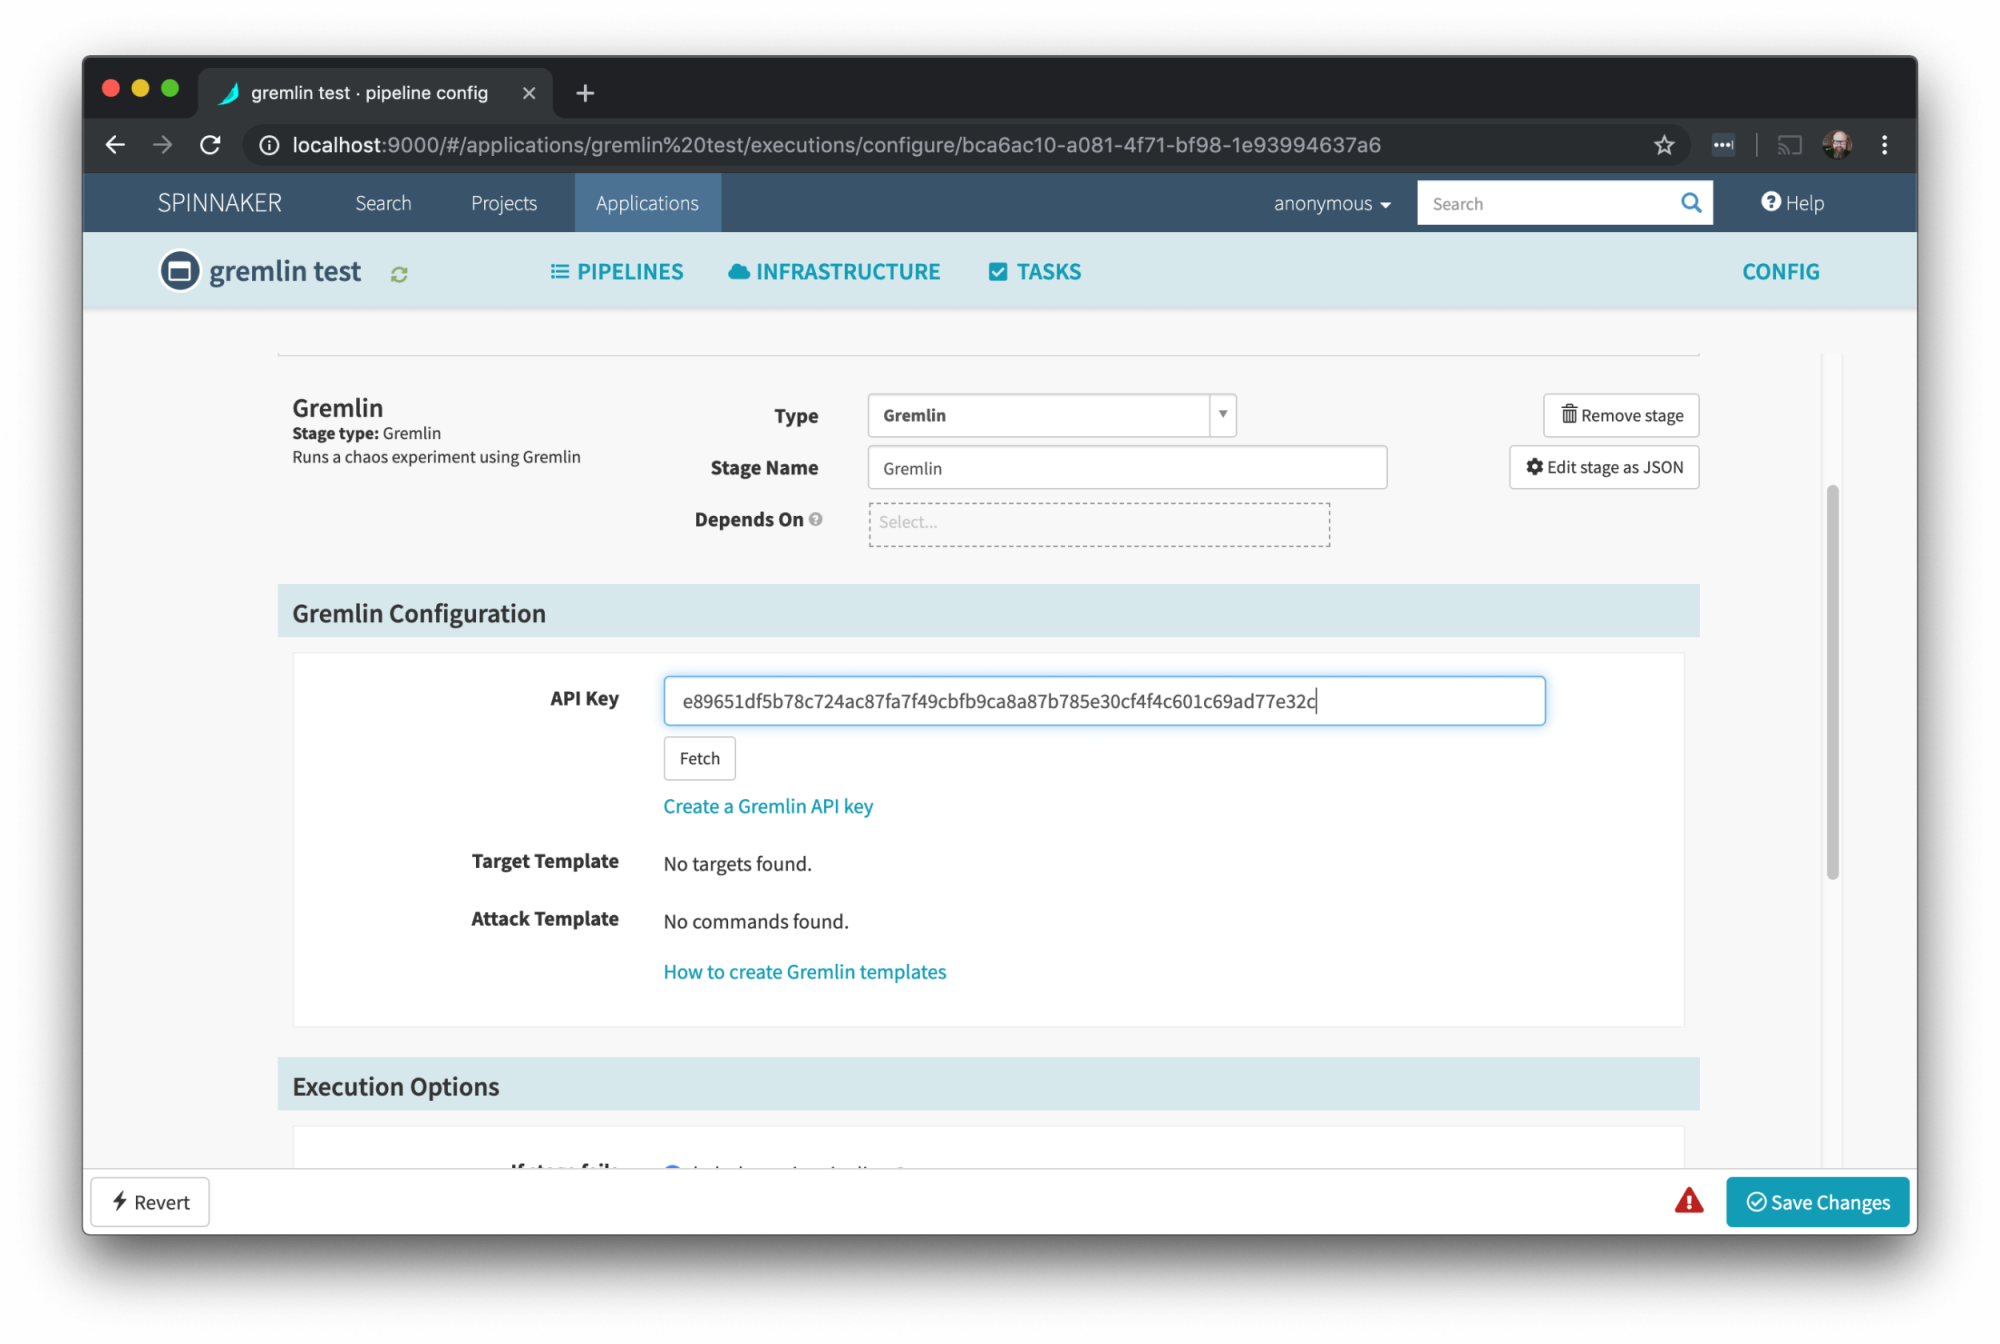Click the gremlin test application name

285,271
